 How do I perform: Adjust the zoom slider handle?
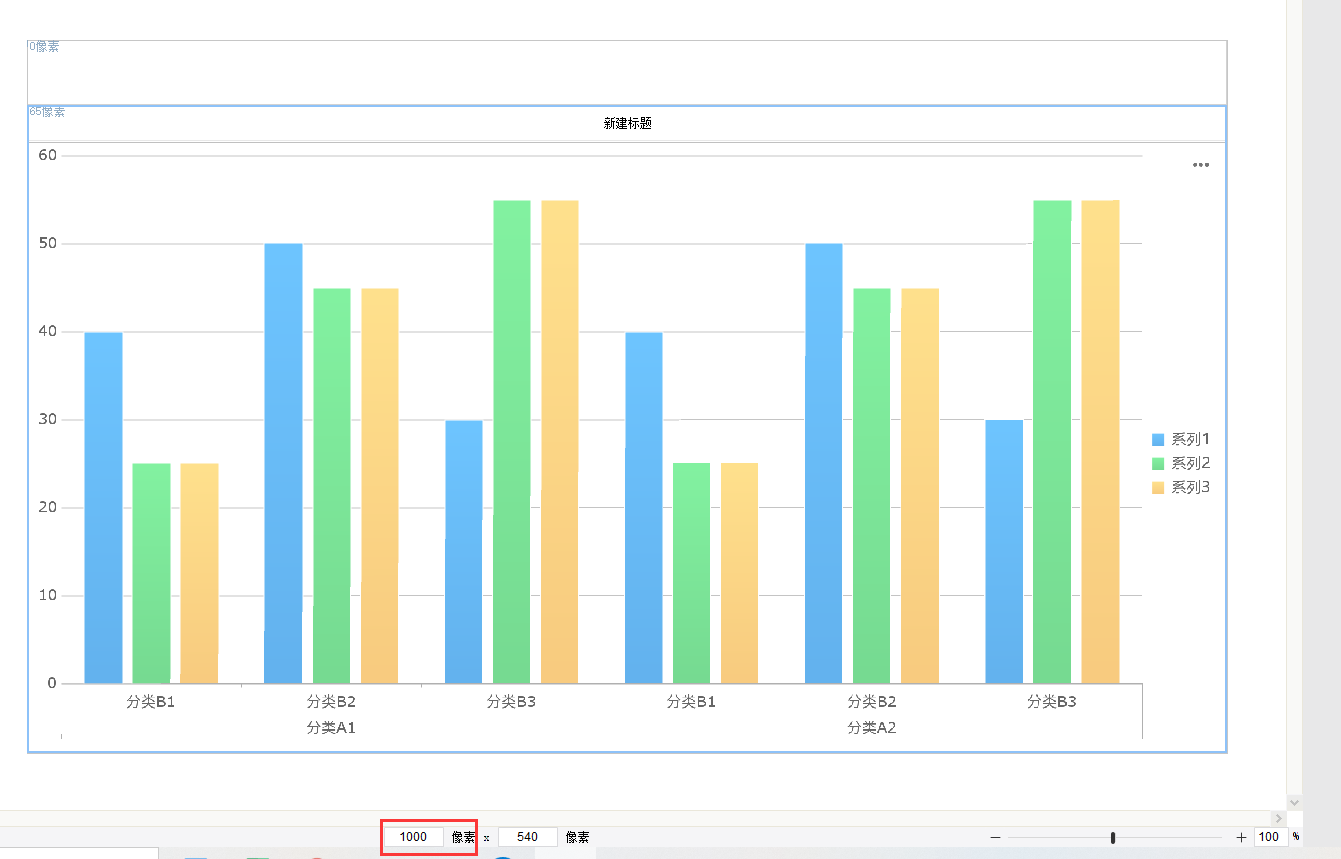1113,837
